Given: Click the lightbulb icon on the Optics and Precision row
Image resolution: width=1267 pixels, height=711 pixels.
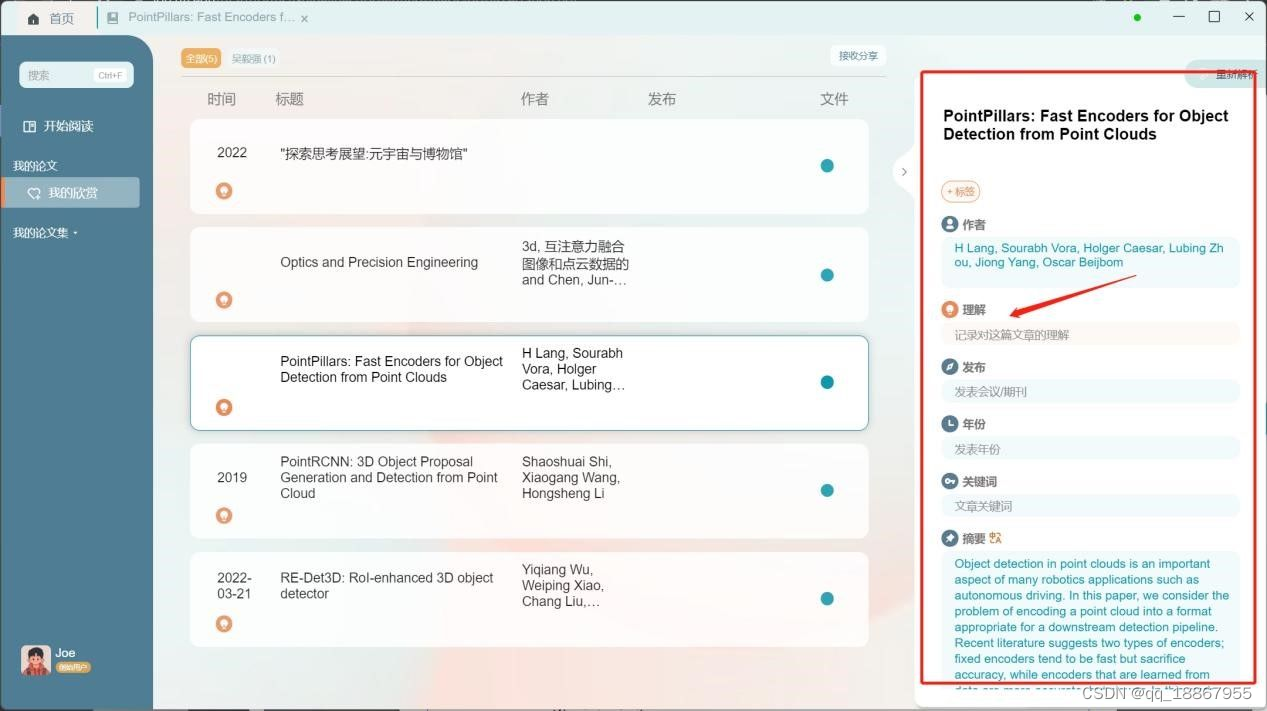Looking at the screenshot, I should (x=224, y=299).
